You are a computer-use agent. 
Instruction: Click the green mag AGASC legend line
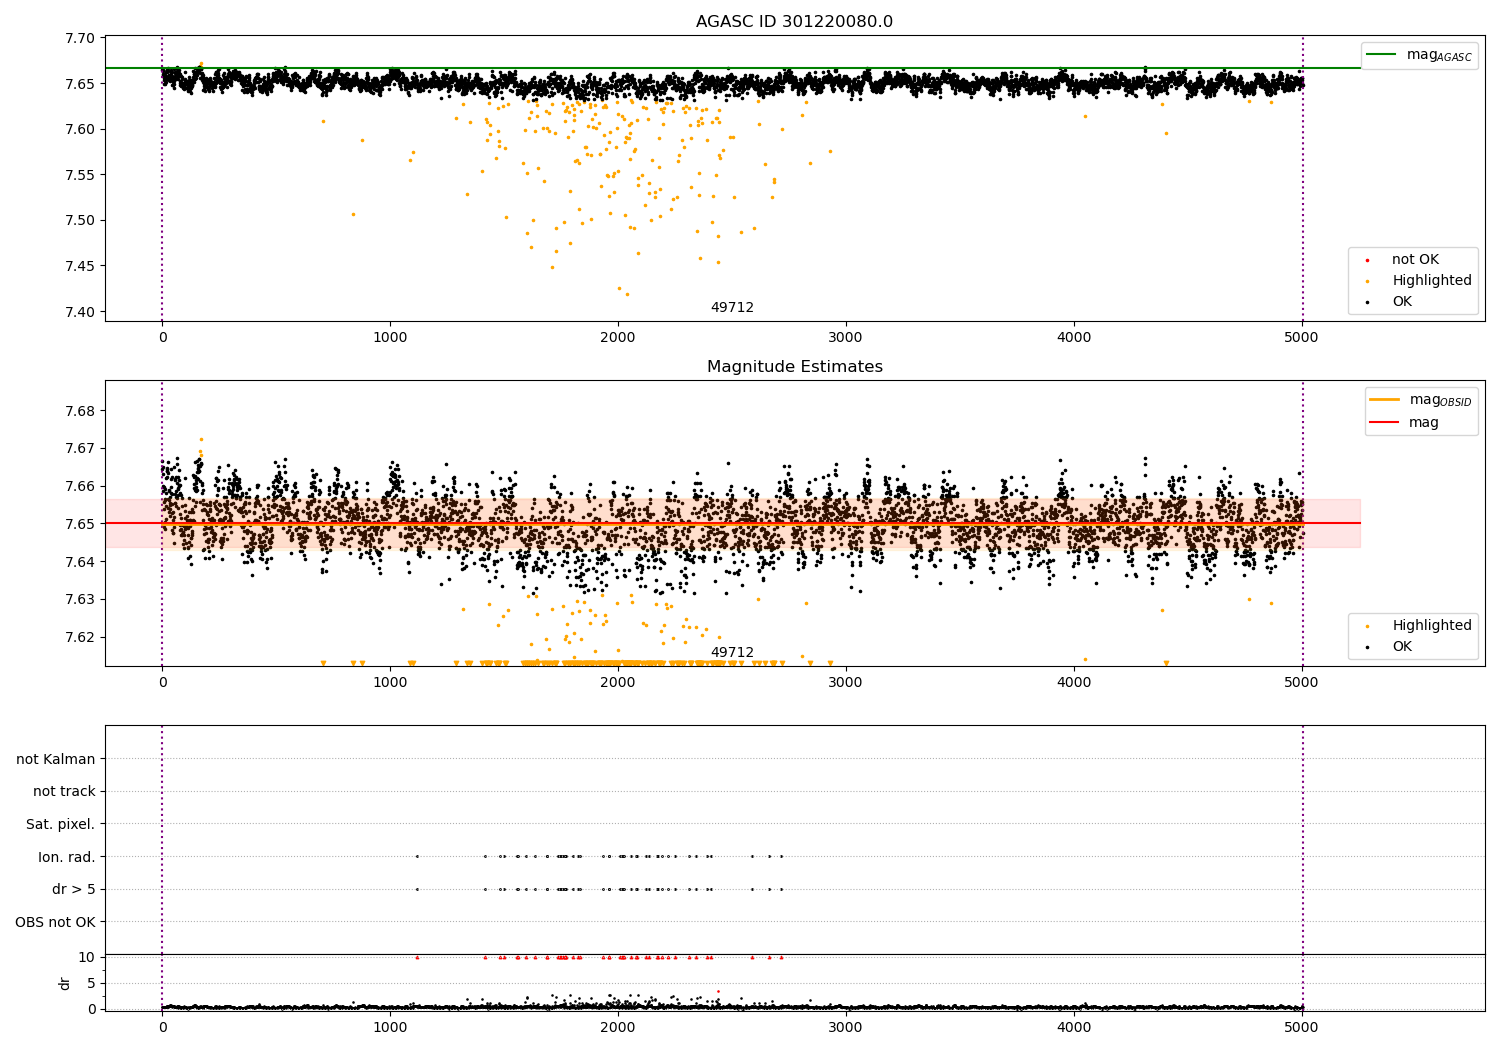point(1382,55)
